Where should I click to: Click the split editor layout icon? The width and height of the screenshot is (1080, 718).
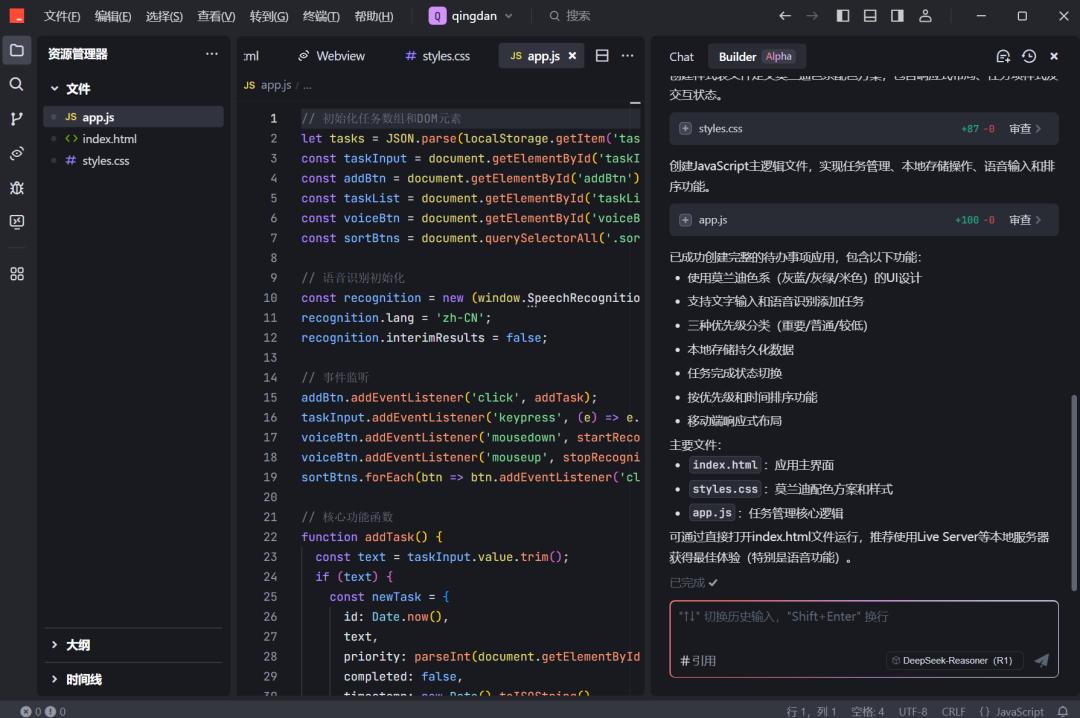pyautogui.click(x=602, y=56)
